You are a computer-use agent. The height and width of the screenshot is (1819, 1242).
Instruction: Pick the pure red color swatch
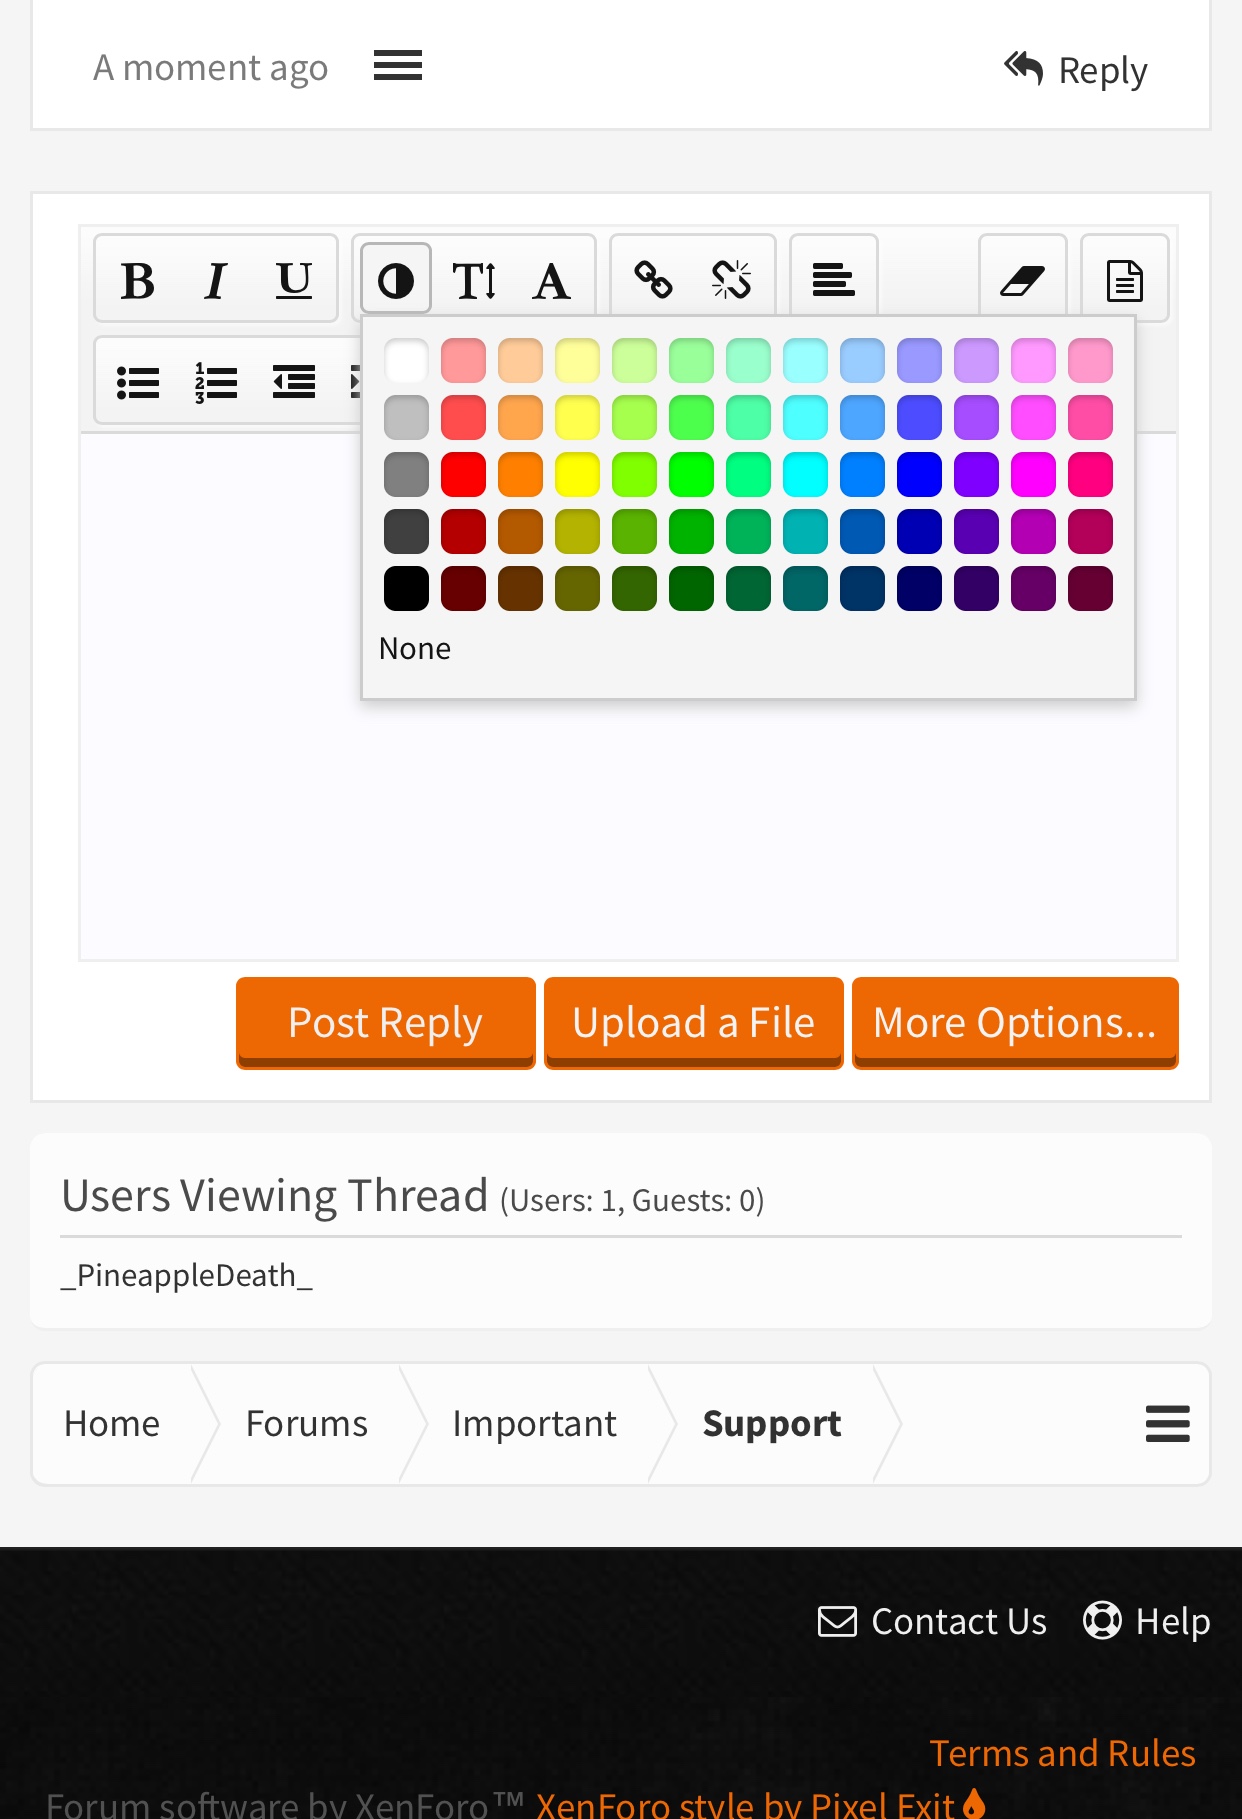[x=463, y=474]
